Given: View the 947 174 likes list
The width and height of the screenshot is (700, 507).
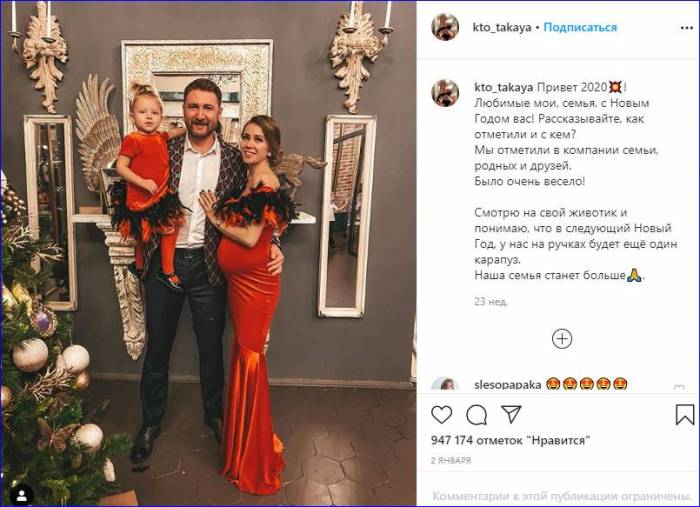Looking at the screenshot, I should click(510, 440).
